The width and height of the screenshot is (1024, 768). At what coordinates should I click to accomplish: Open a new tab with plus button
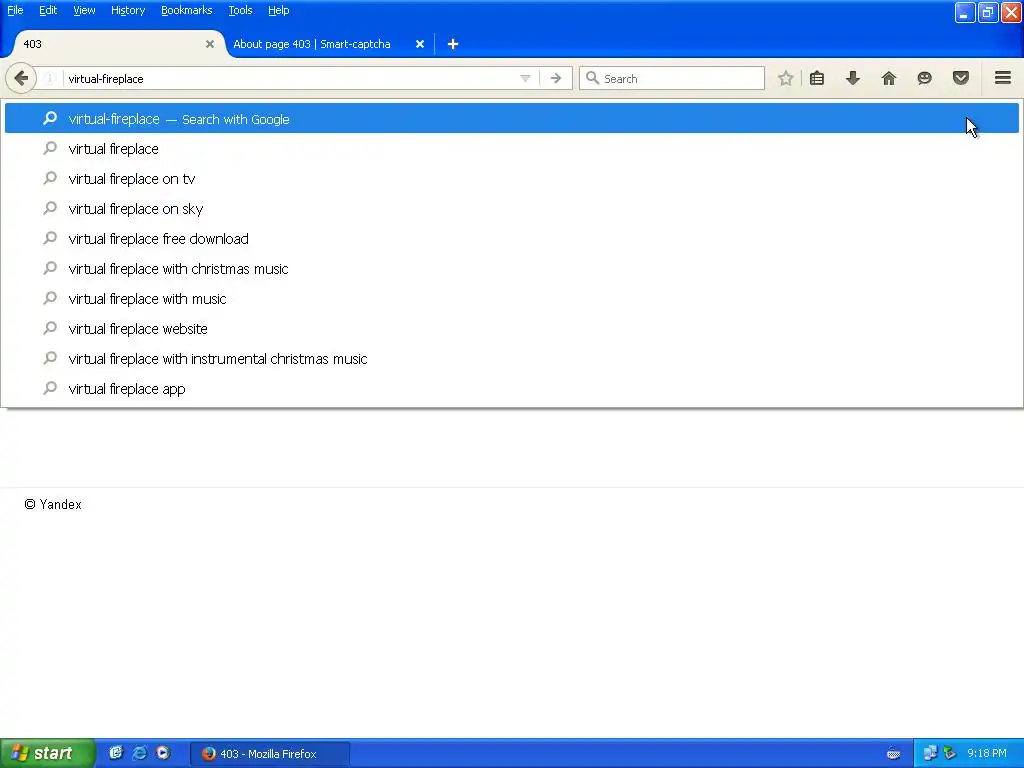[x=453, y=44]
